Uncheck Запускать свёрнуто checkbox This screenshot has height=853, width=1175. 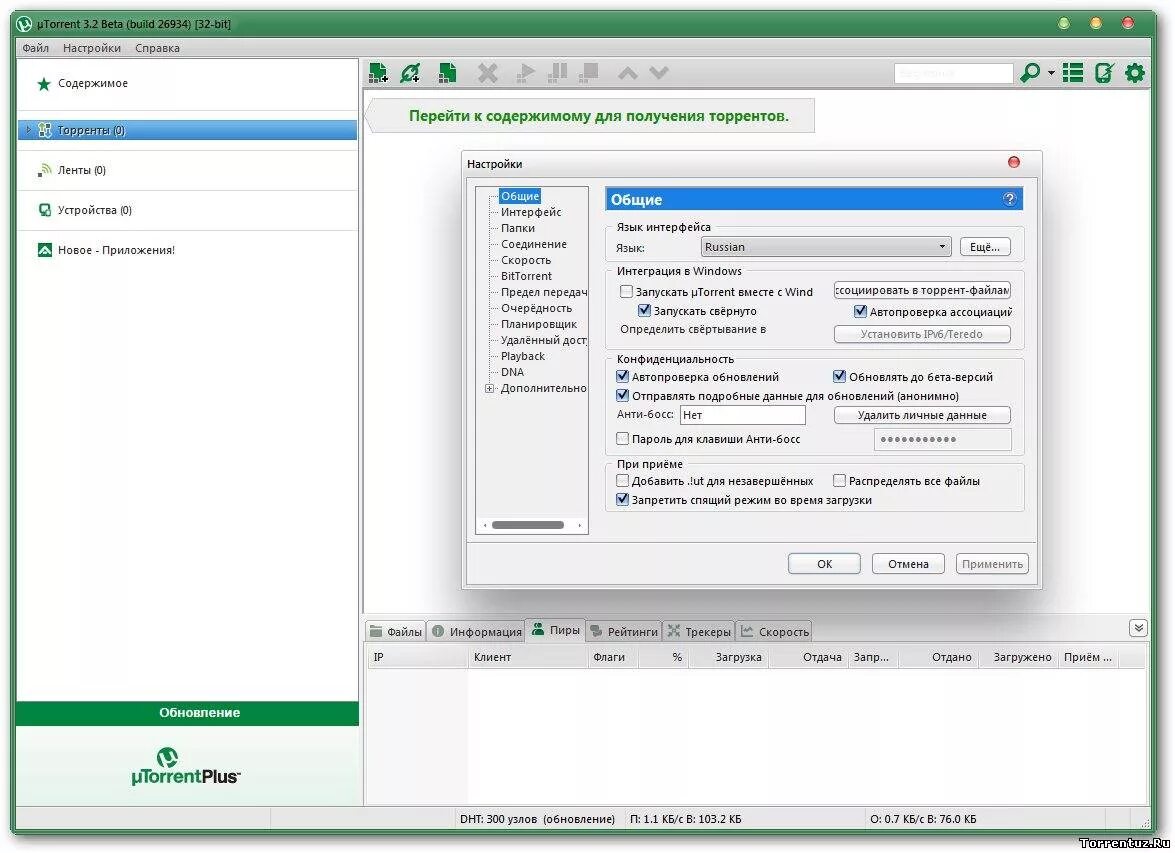[644, 310]
